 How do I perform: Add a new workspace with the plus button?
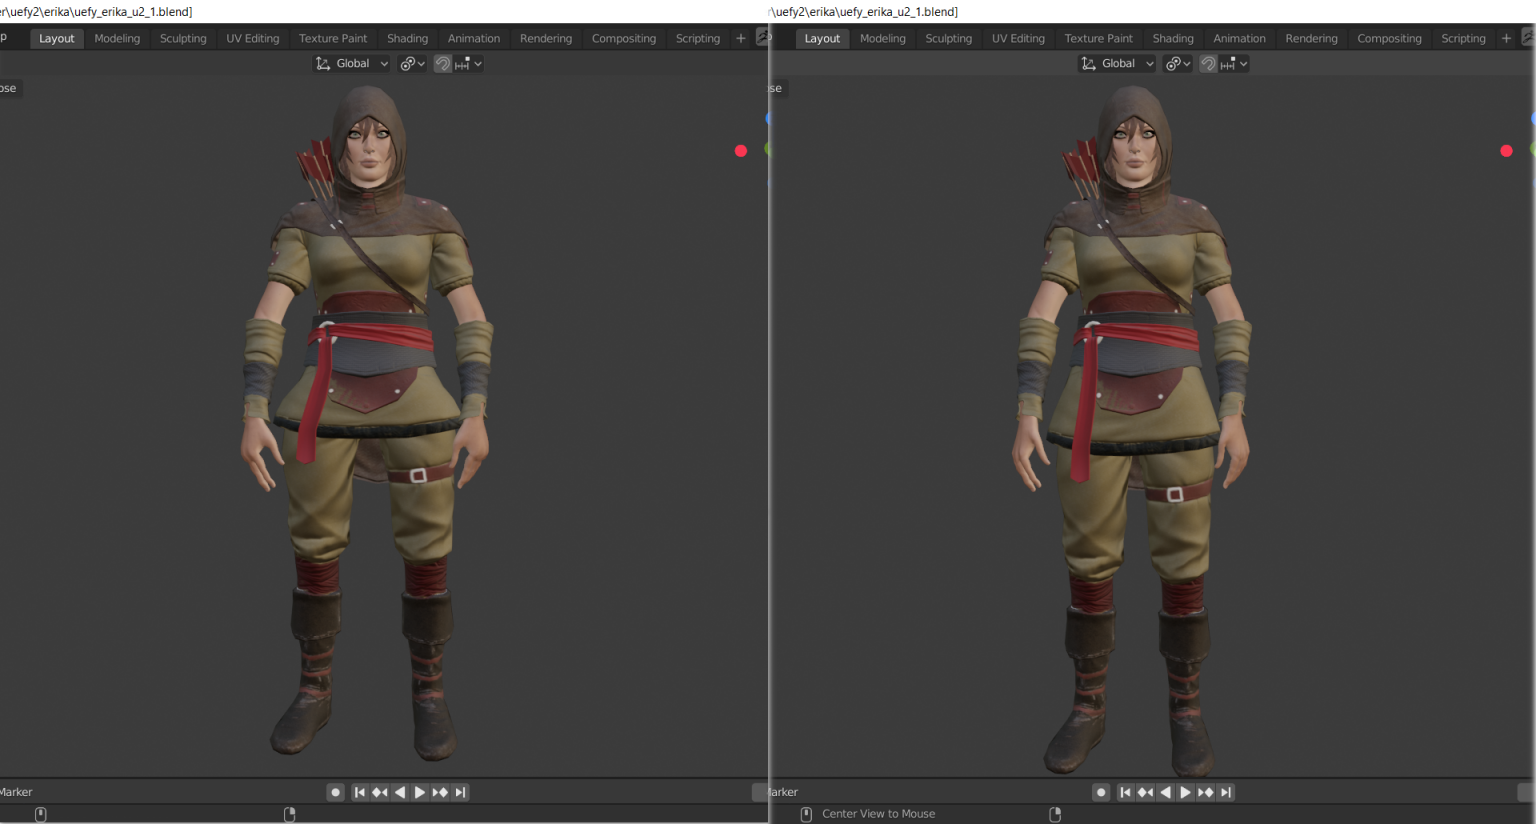click(x=740, y=38)
